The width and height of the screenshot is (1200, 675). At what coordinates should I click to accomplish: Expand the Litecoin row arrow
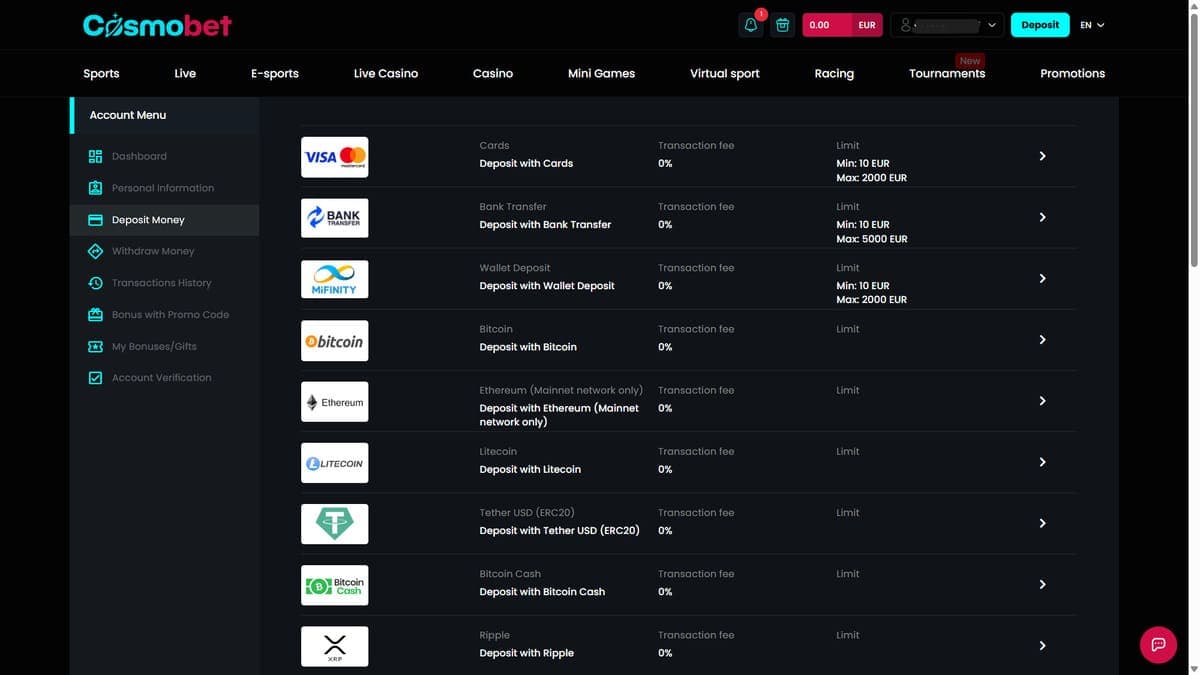pyautogui.click(x=1042, y=462)
